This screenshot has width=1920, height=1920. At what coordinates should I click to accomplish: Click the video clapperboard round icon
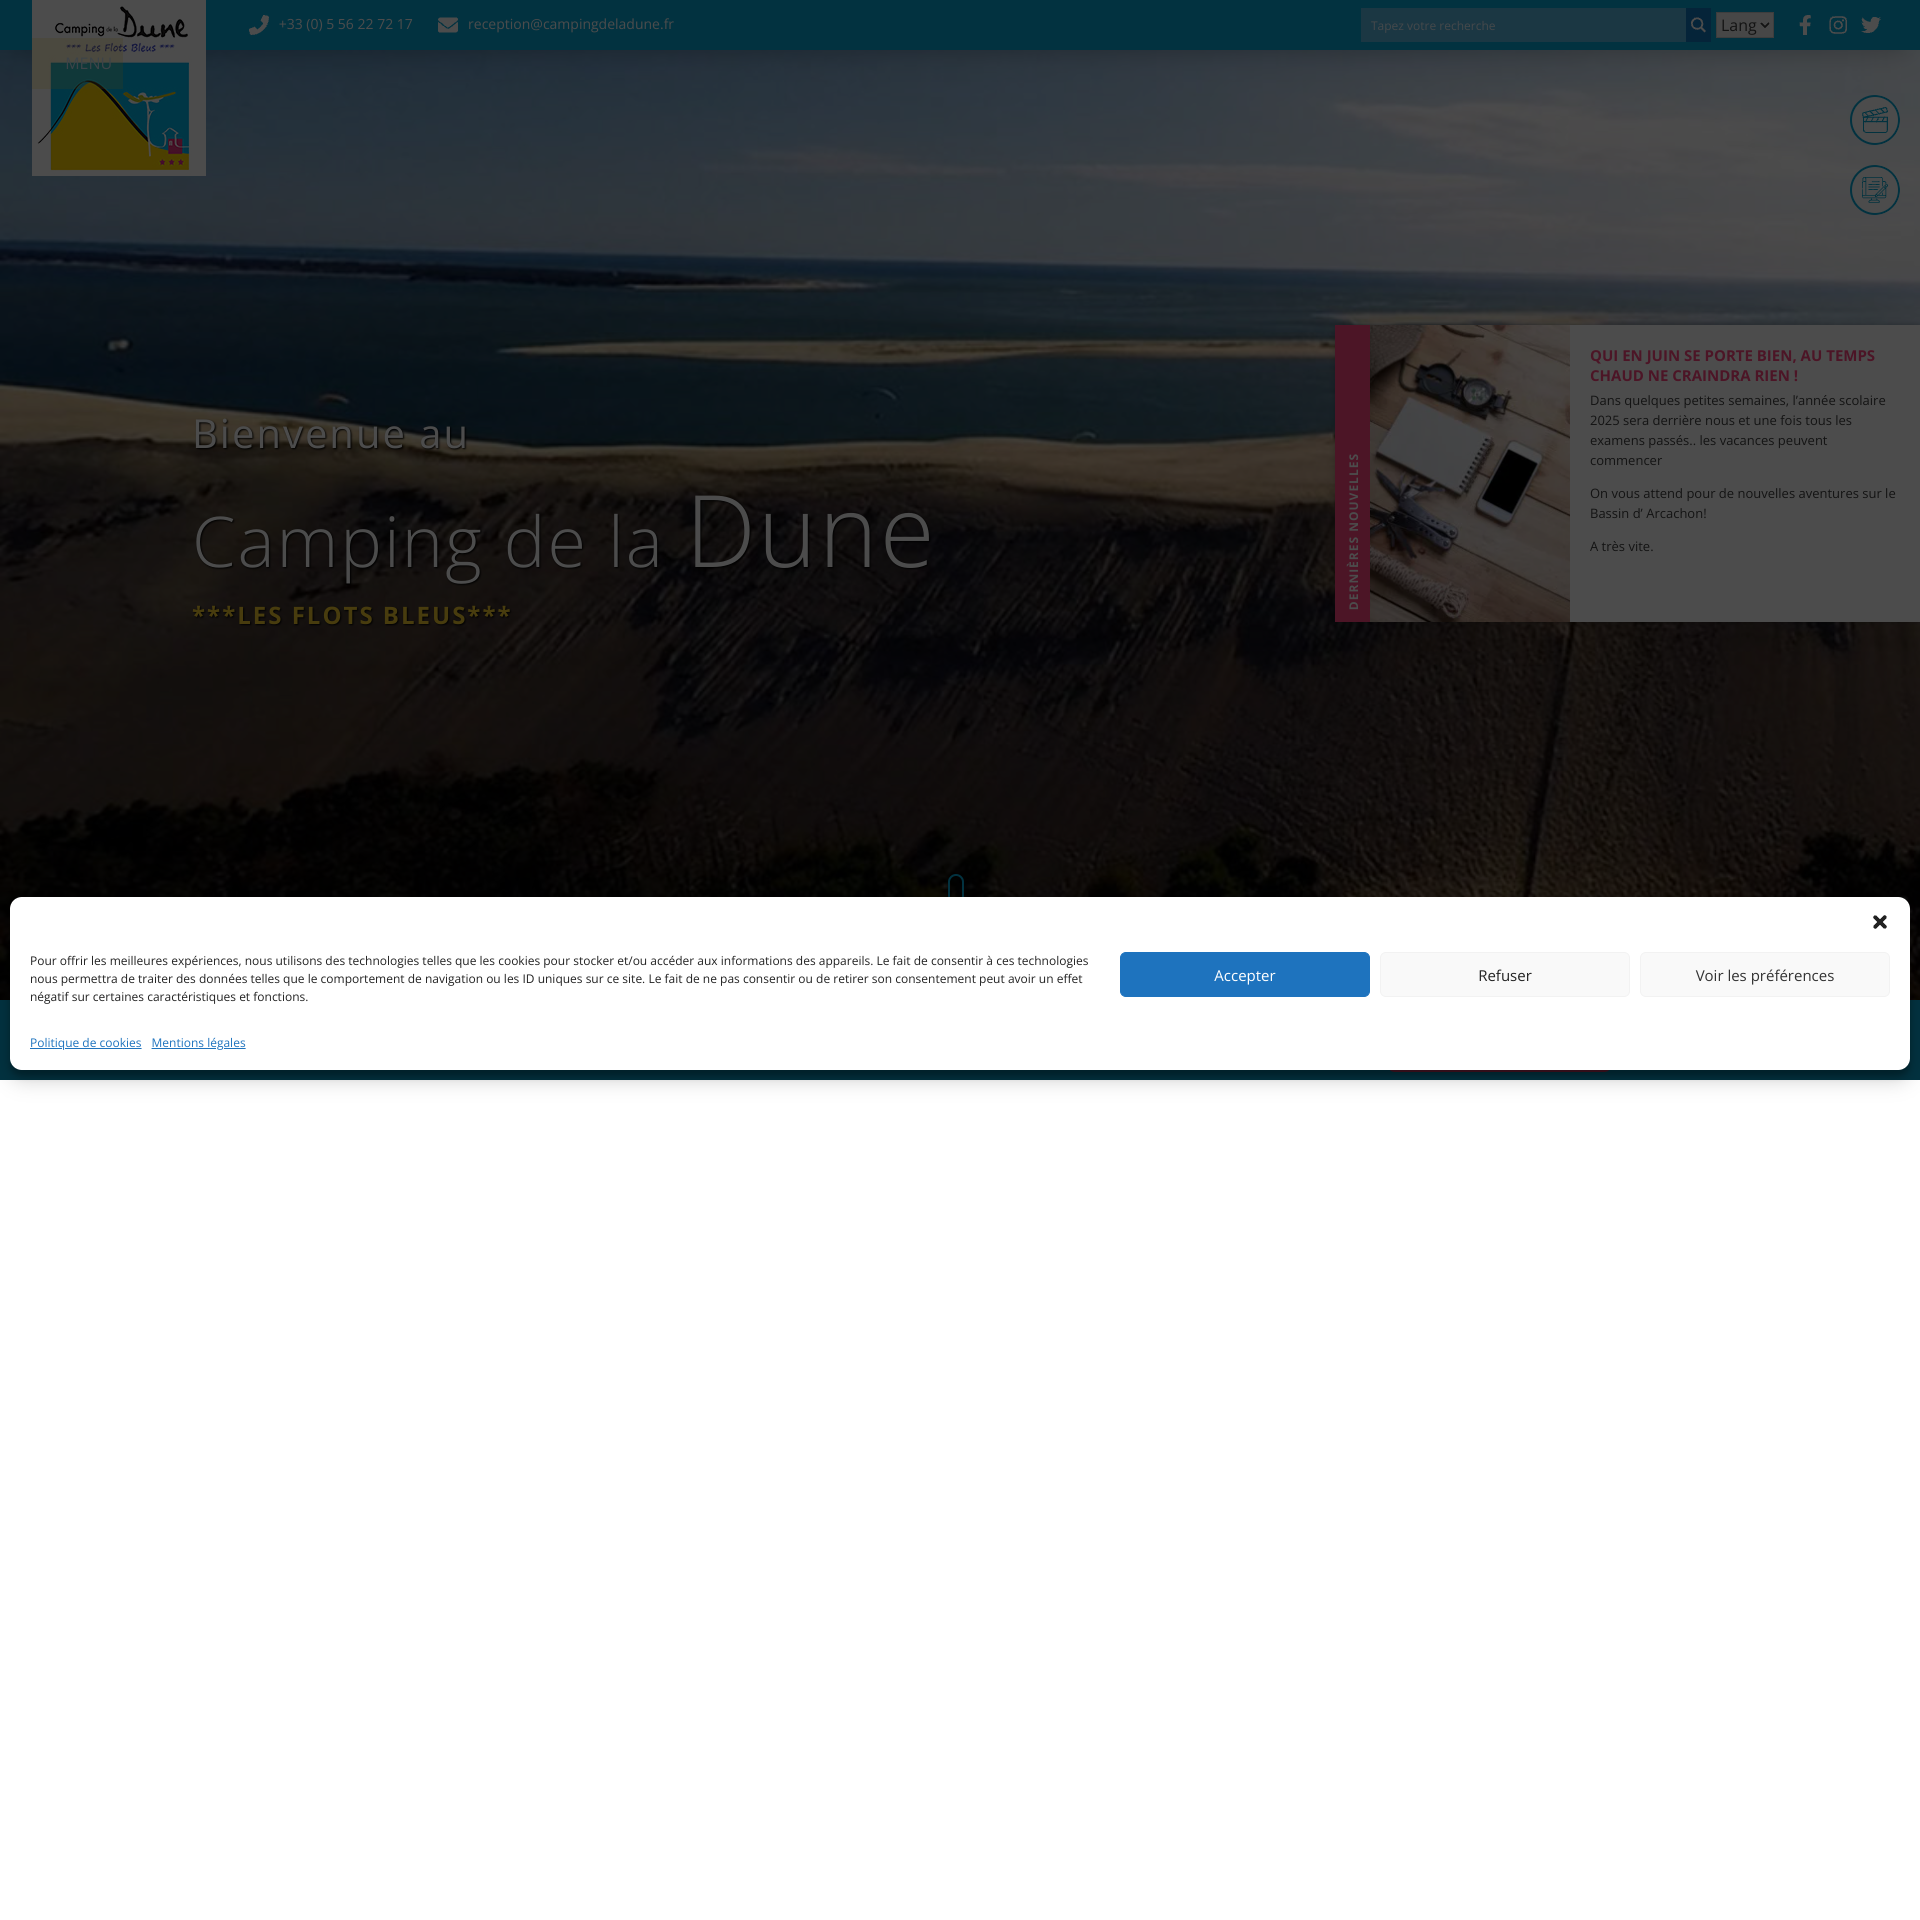(x=1875, y=120)
